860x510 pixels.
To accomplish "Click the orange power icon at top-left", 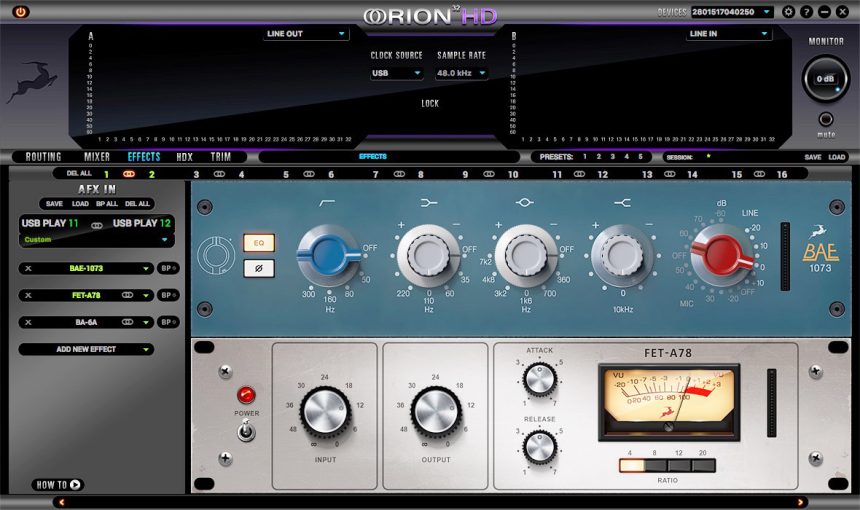I will (21, 11).
